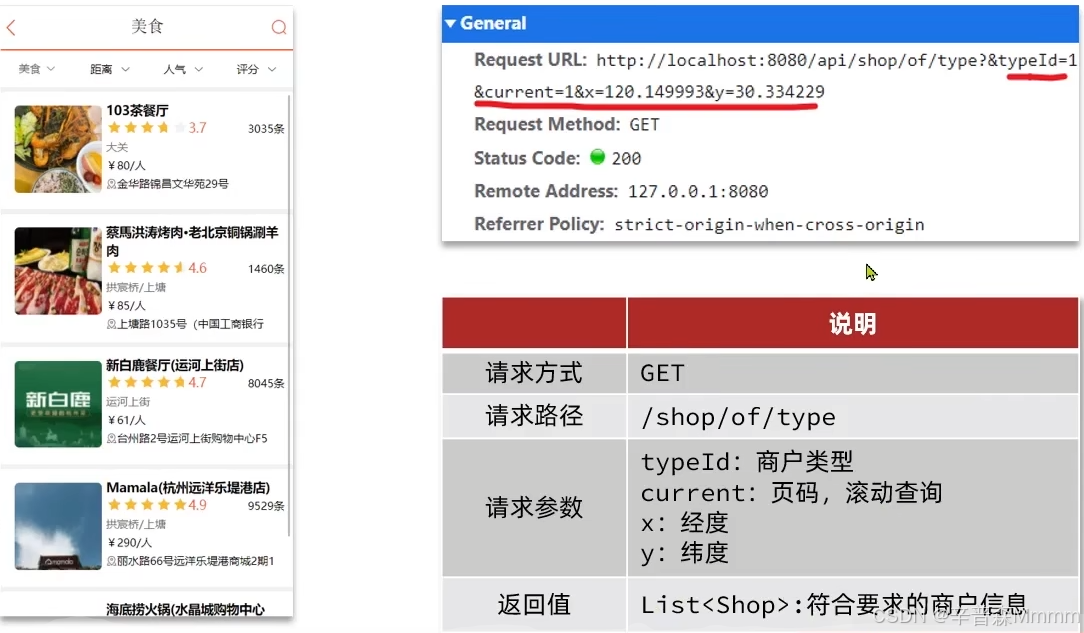Select the 103茶餐厅 shop title
Image resolution: width=1084 pixels, height=633 pixels.
137,111
